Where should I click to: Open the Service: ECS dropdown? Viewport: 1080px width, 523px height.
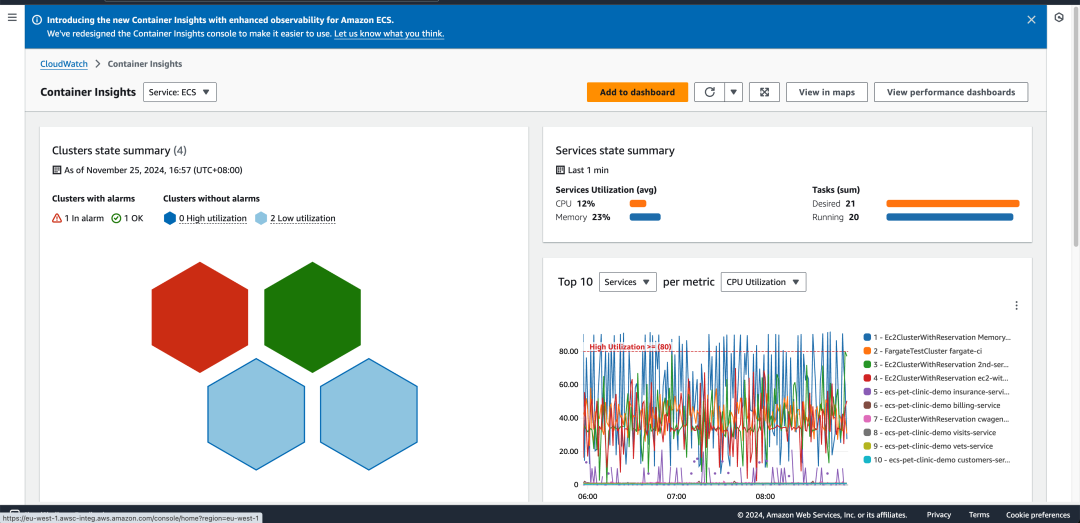tap(180, 92)
